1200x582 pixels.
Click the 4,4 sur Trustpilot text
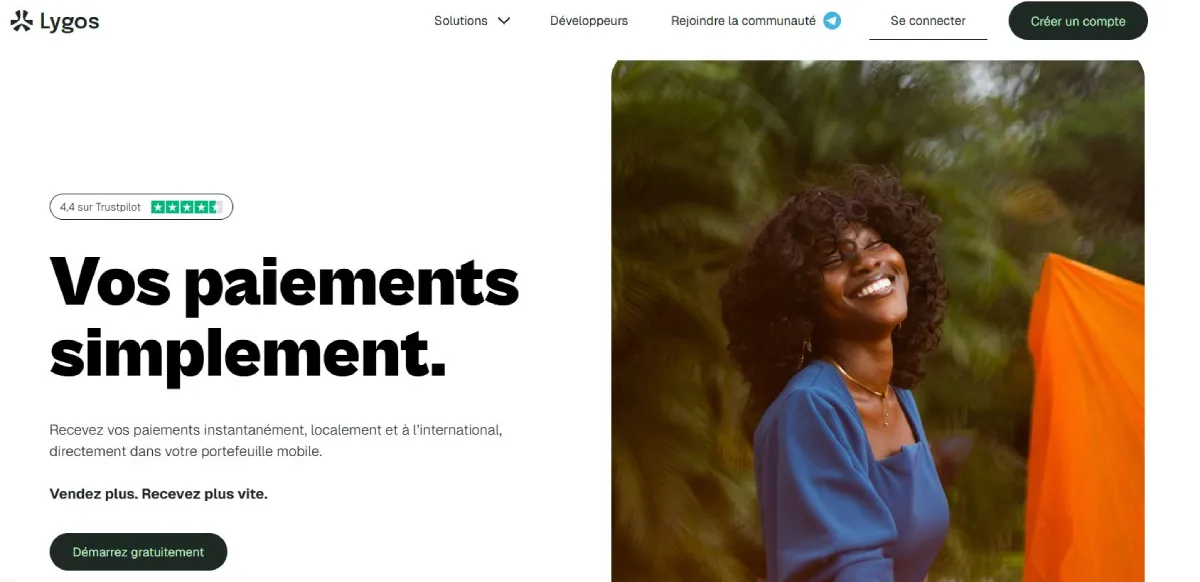100,207
